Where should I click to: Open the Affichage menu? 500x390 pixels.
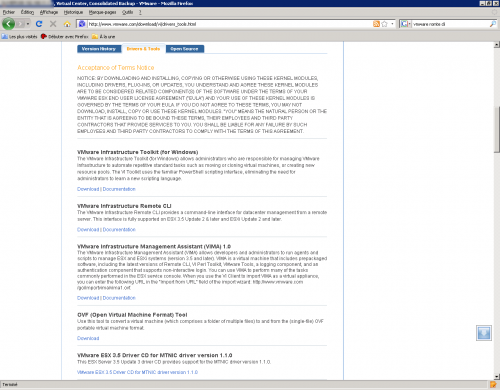(49, 12)
